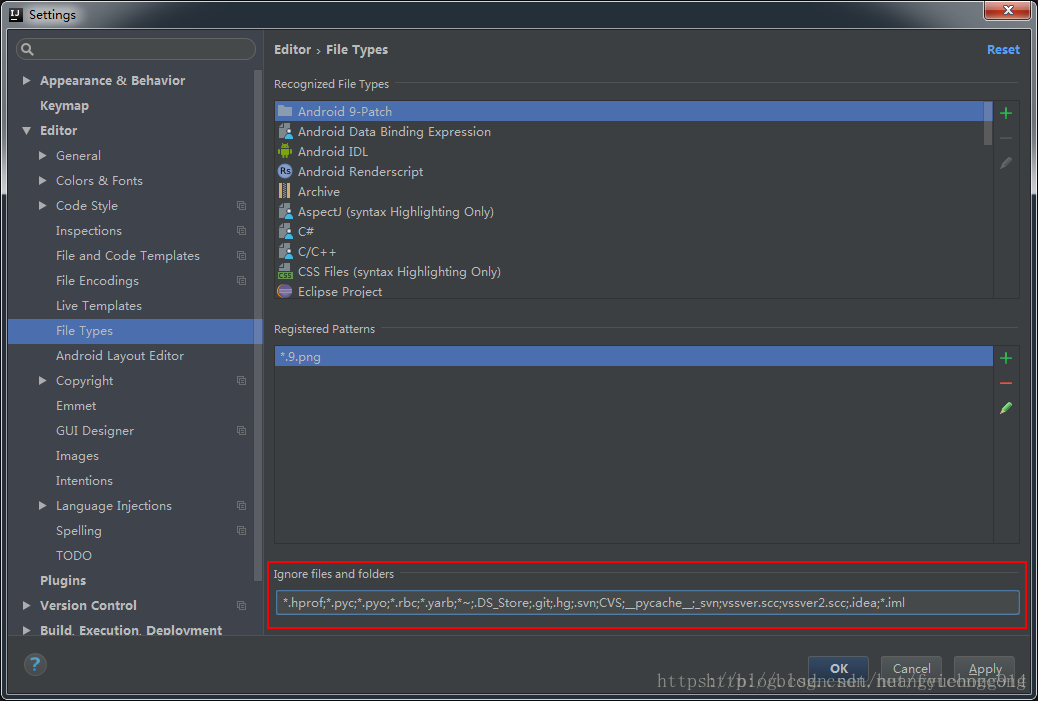
Task: Open the Images settings page
Action: tap(77, 456)
